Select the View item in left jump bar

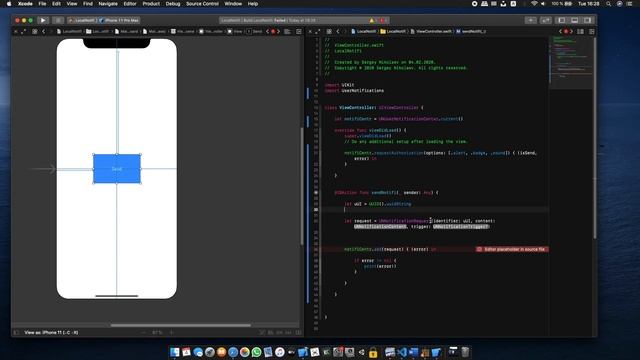(x=235, y=31)
